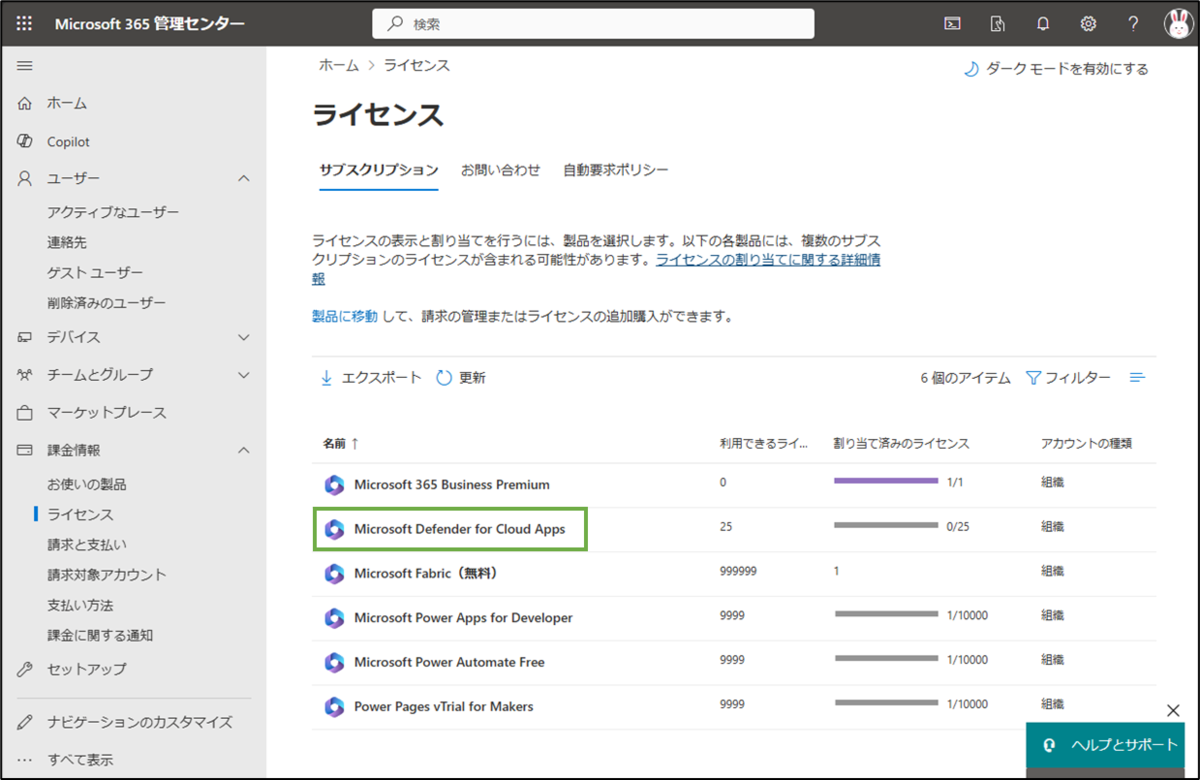The width and height of the screenshot is (1200, 780).
Task: Click the Defender for Cloud Apps 0/25 bar
Action: click(886, 525)
